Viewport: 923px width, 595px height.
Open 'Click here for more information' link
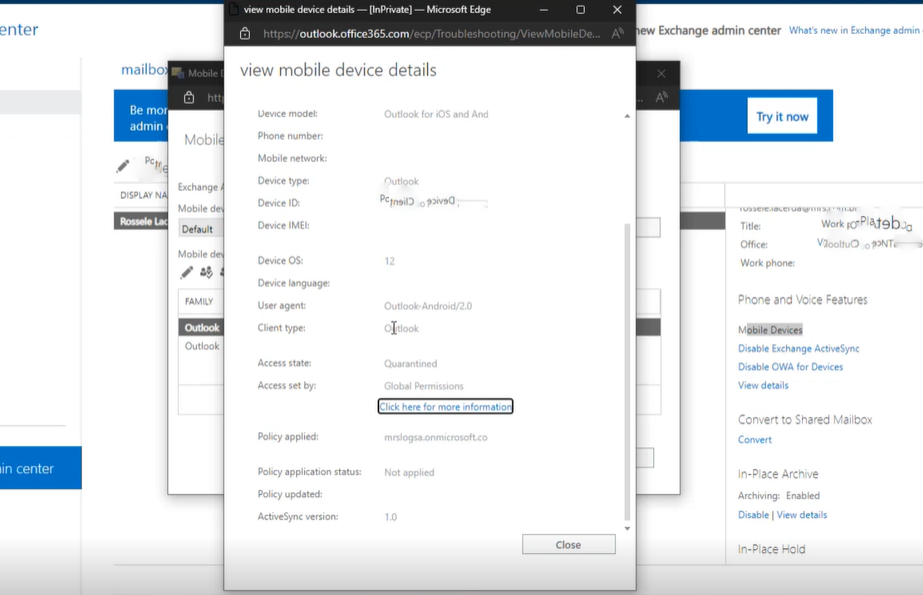[445, 407]
